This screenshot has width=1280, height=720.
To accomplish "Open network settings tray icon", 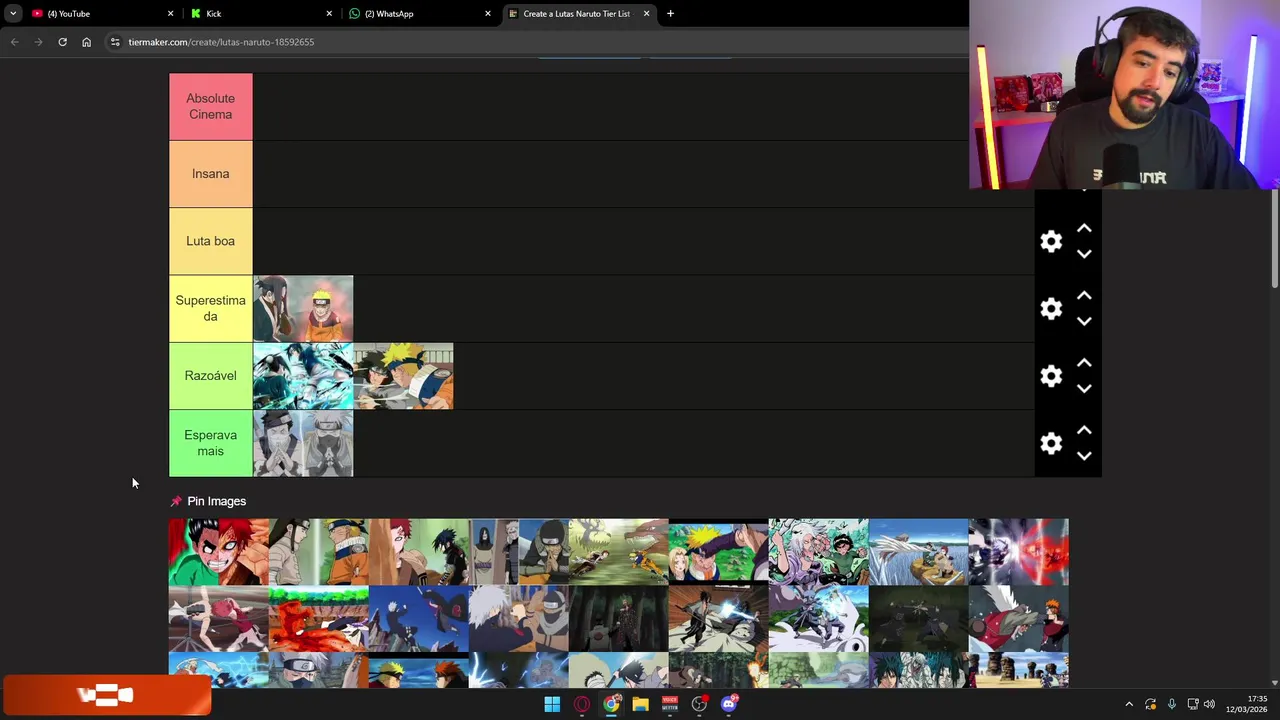I will [1192, 704].
